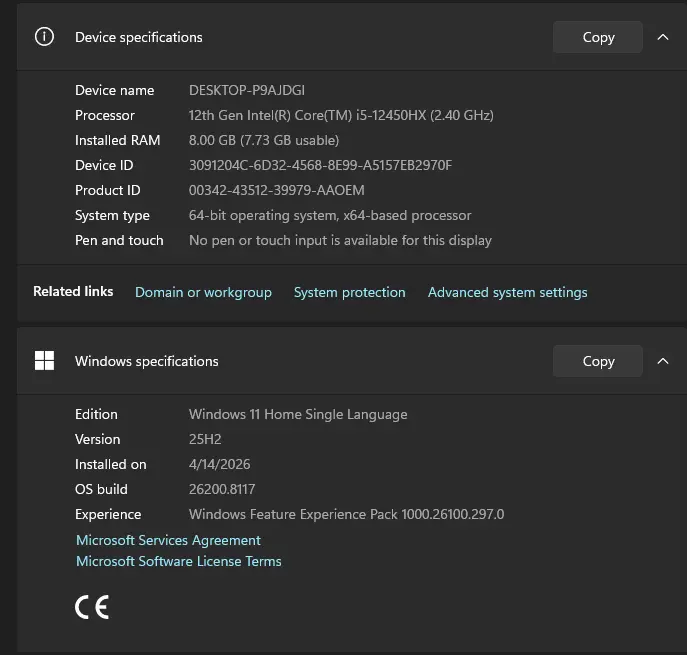Select the processor value i5-12450HX text
This screenshot has width=687, height=655.
tap(341, 115)
